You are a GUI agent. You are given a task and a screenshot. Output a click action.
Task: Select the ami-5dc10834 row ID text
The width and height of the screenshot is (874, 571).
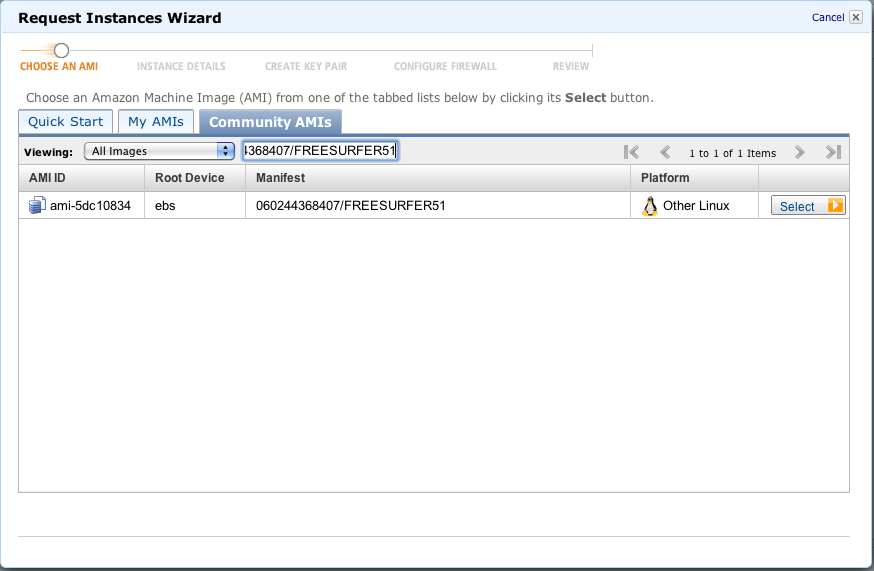(90, 206)
